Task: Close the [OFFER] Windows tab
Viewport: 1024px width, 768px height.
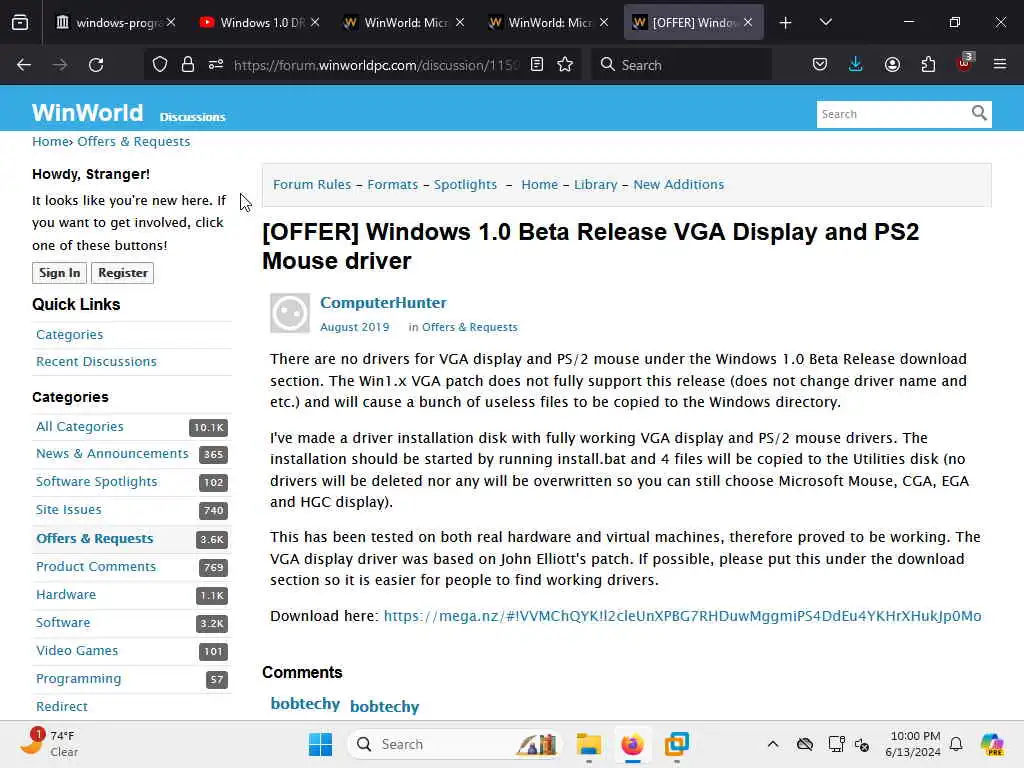Action: [x=748, y=23]
